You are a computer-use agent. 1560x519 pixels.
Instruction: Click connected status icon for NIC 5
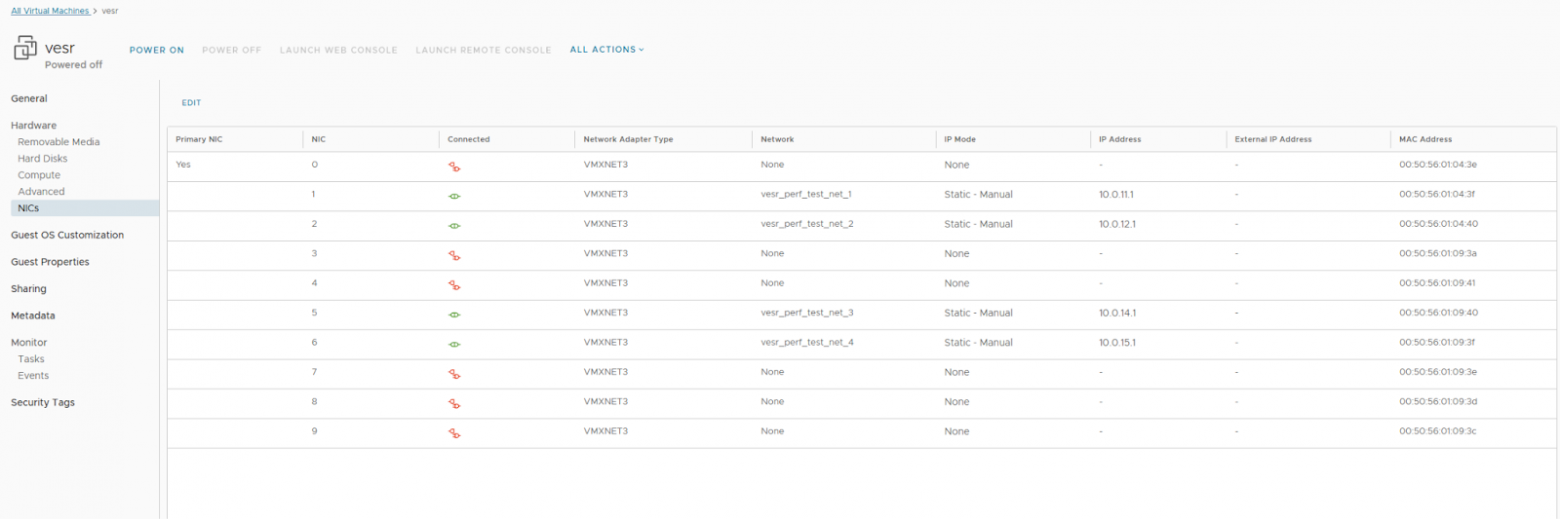pyautogui.click(x=454, y=314)
